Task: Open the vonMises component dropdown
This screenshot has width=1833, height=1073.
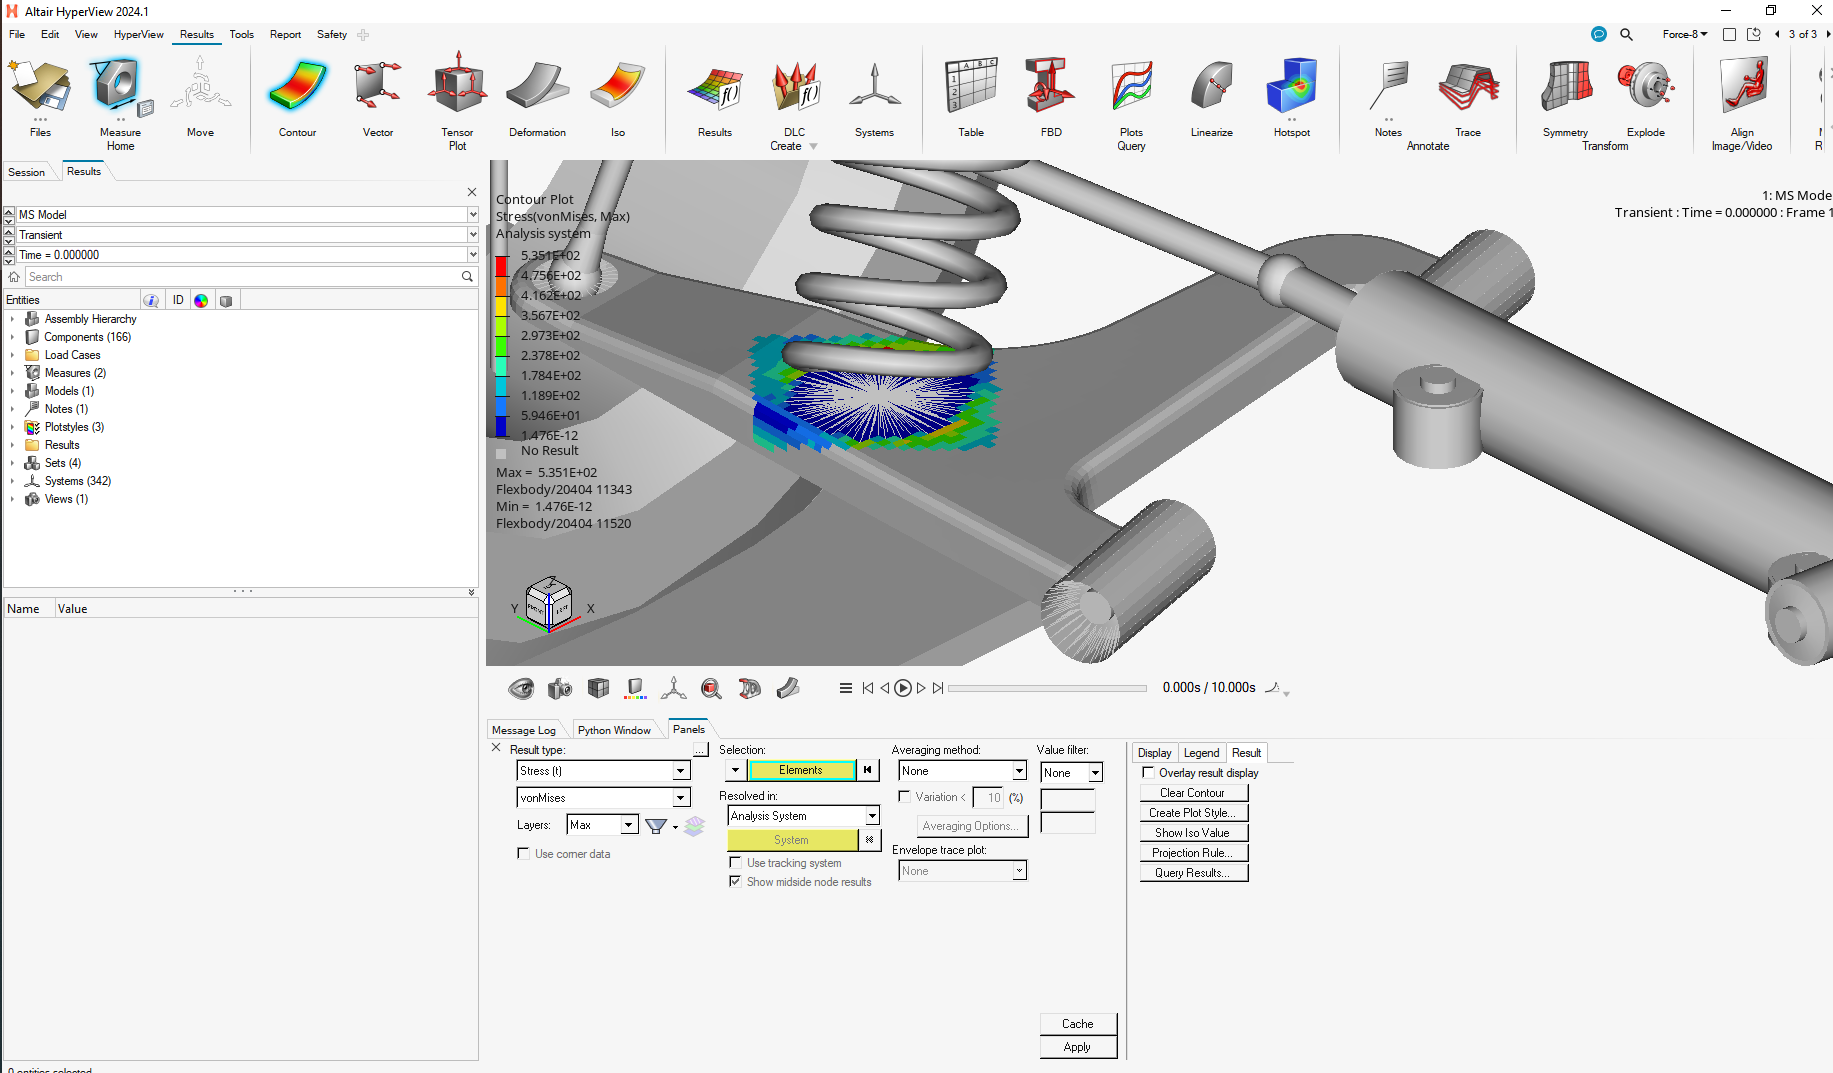Action: pyautogui.click(x=681, y=798)
